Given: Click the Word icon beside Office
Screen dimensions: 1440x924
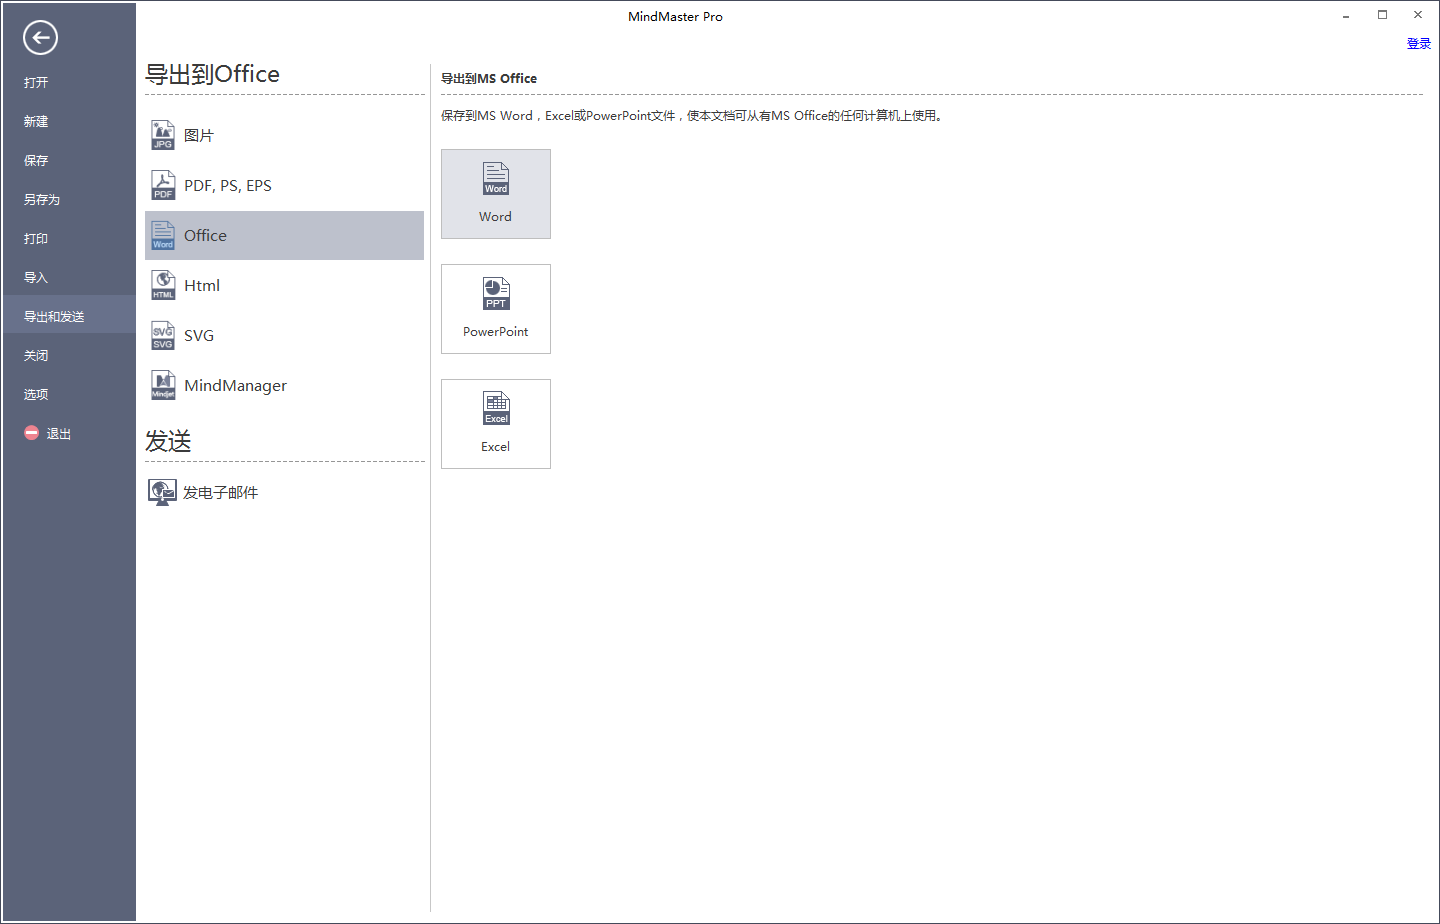Looking at the screenshot, I should 163,235.
